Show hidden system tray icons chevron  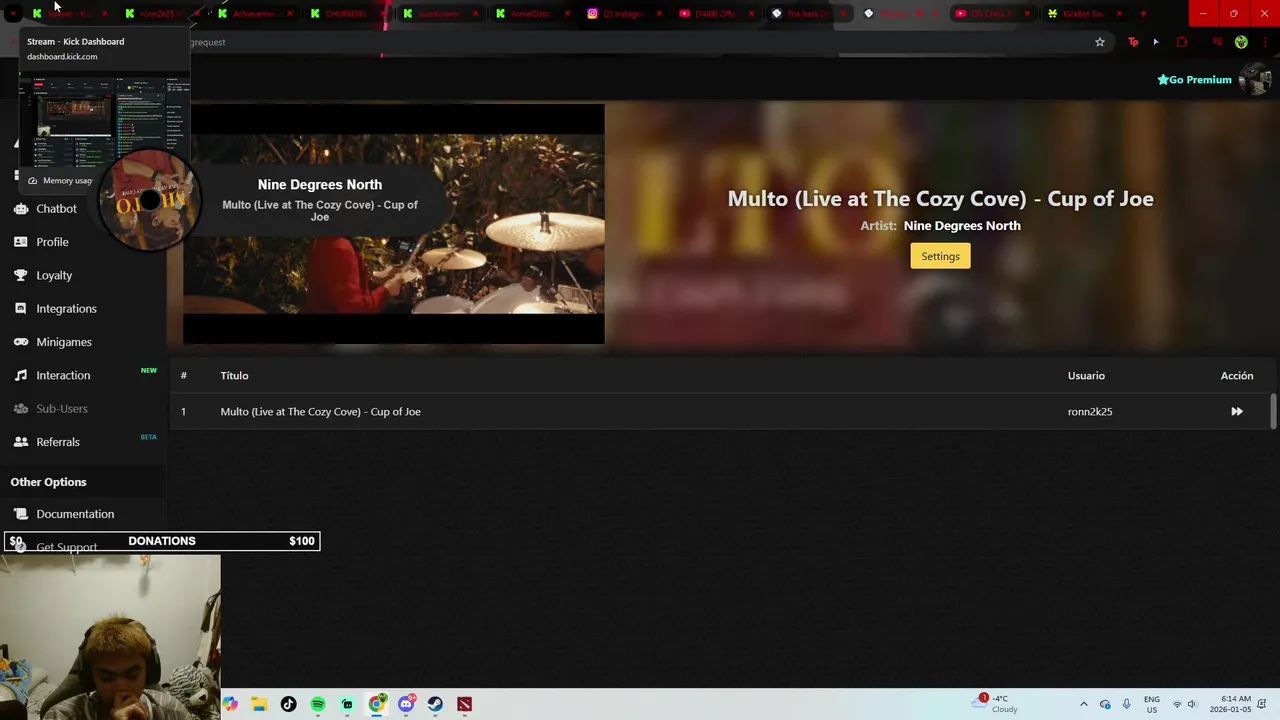pyautogui.click(x=1083, y=704)
